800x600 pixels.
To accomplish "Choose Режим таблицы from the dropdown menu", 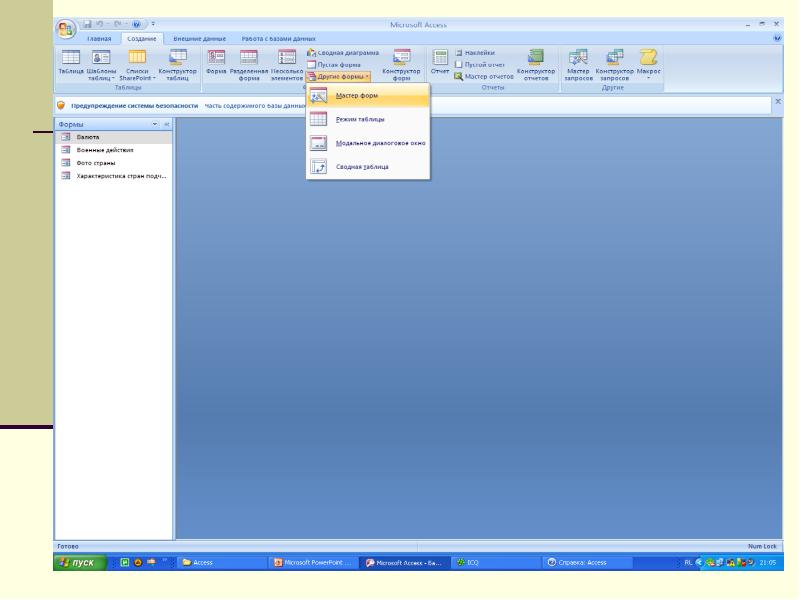I will 368,119.
